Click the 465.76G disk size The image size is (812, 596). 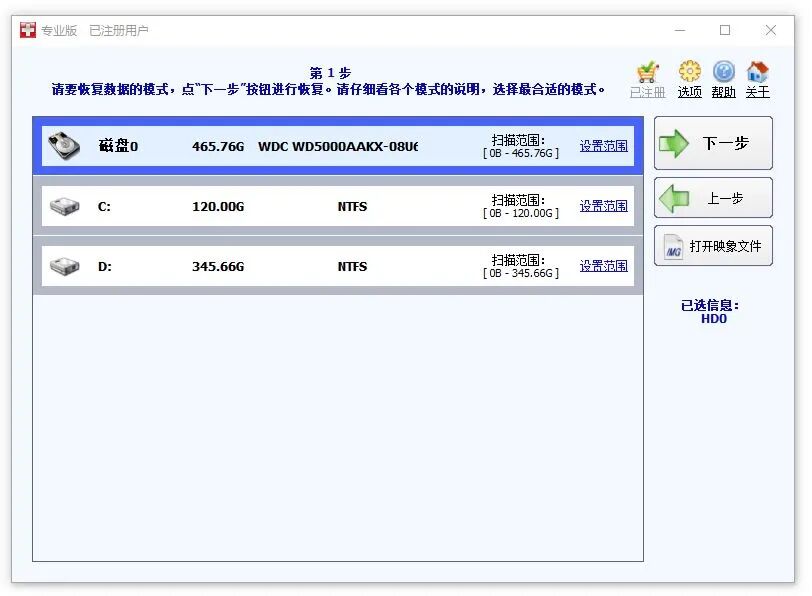(x=218, y=147)
